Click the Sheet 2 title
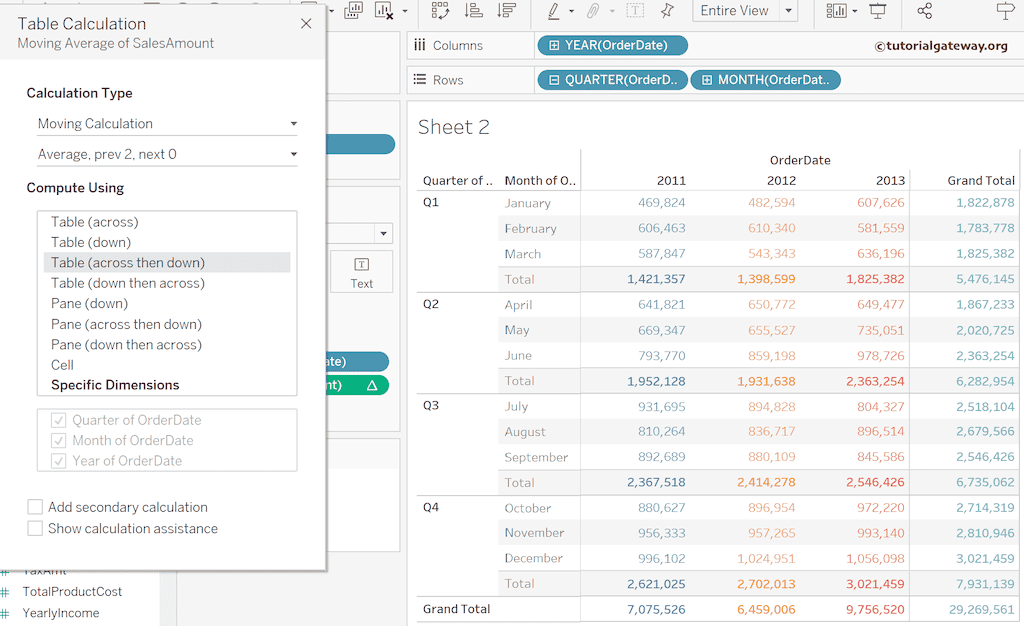Viewport: 1024px width, 626px height. pyautogui.click(x=453, y=127)
